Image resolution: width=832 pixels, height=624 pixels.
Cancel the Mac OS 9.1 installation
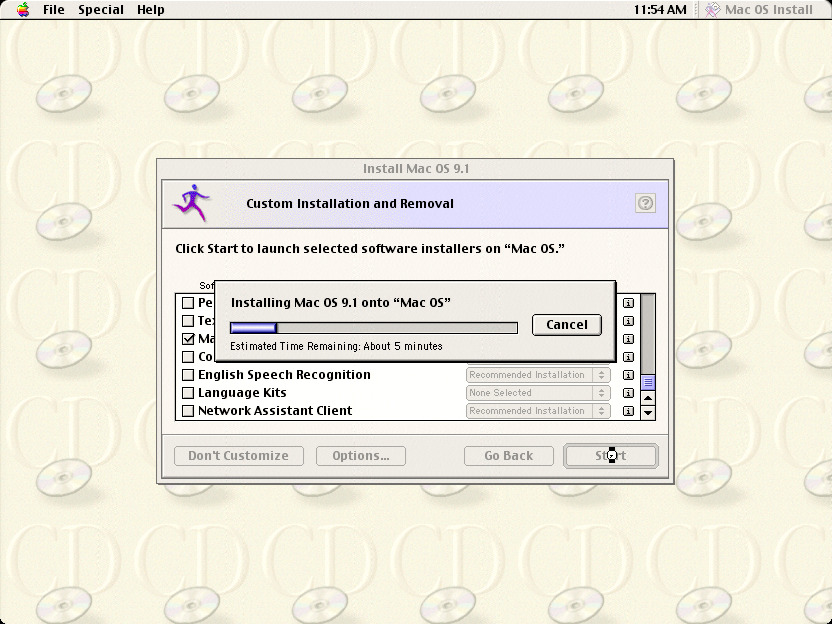[567, 325]
